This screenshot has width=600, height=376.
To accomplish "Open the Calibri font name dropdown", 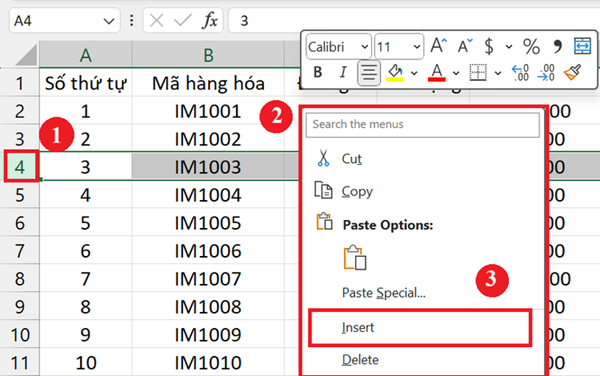I will 365,47.
